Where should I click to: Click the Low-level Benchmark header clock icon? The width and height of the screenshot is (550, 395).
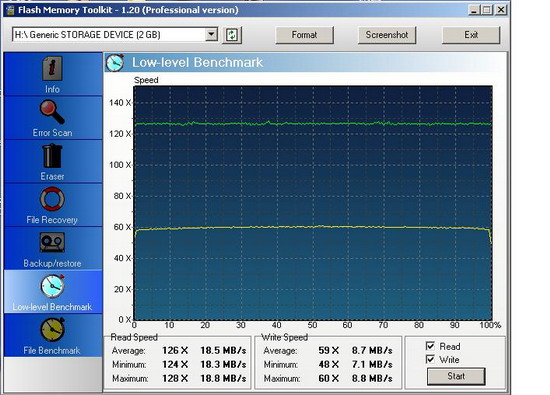[115, 63]
